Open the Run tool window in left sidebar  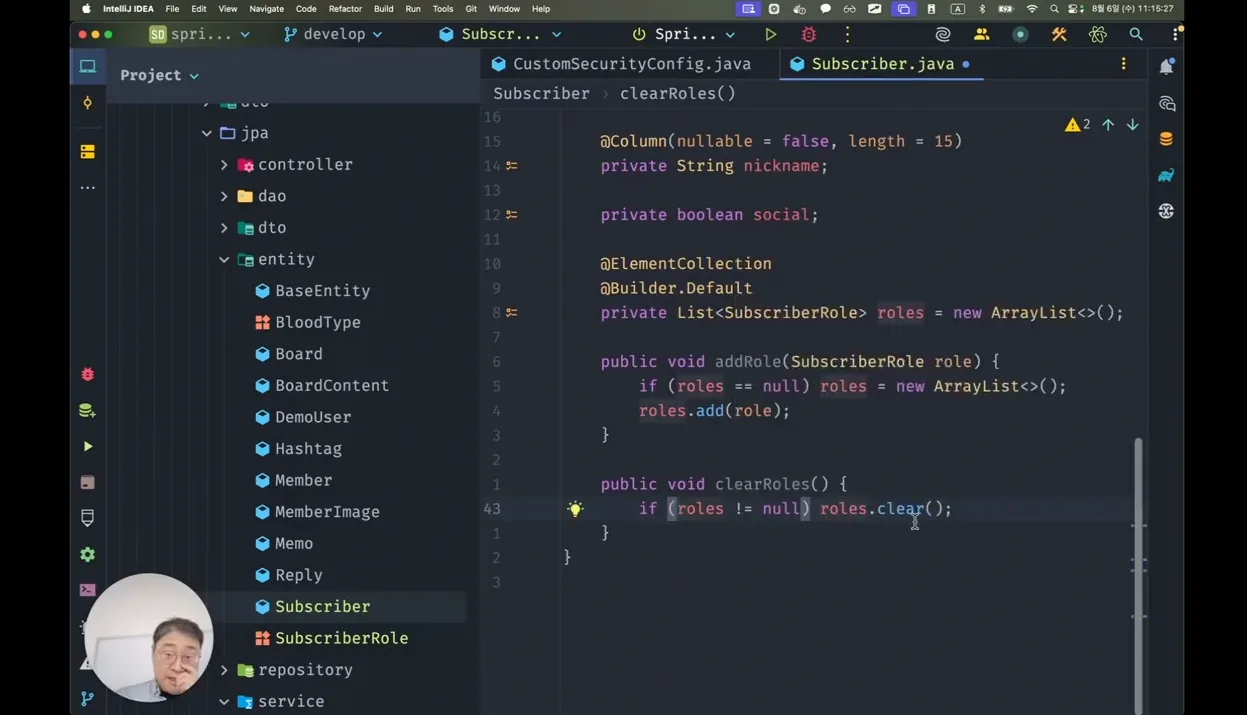click(88, 446)
